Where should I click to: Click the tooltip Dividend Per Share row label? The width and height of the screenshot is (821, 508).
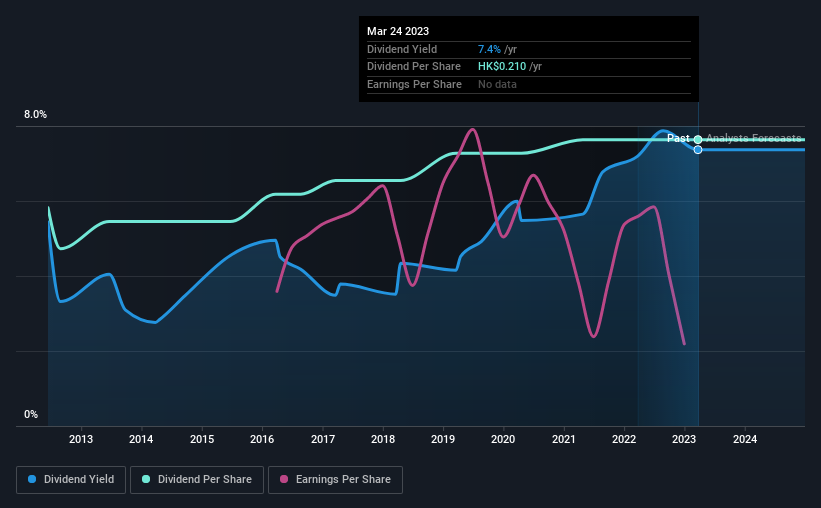[414, 67]
